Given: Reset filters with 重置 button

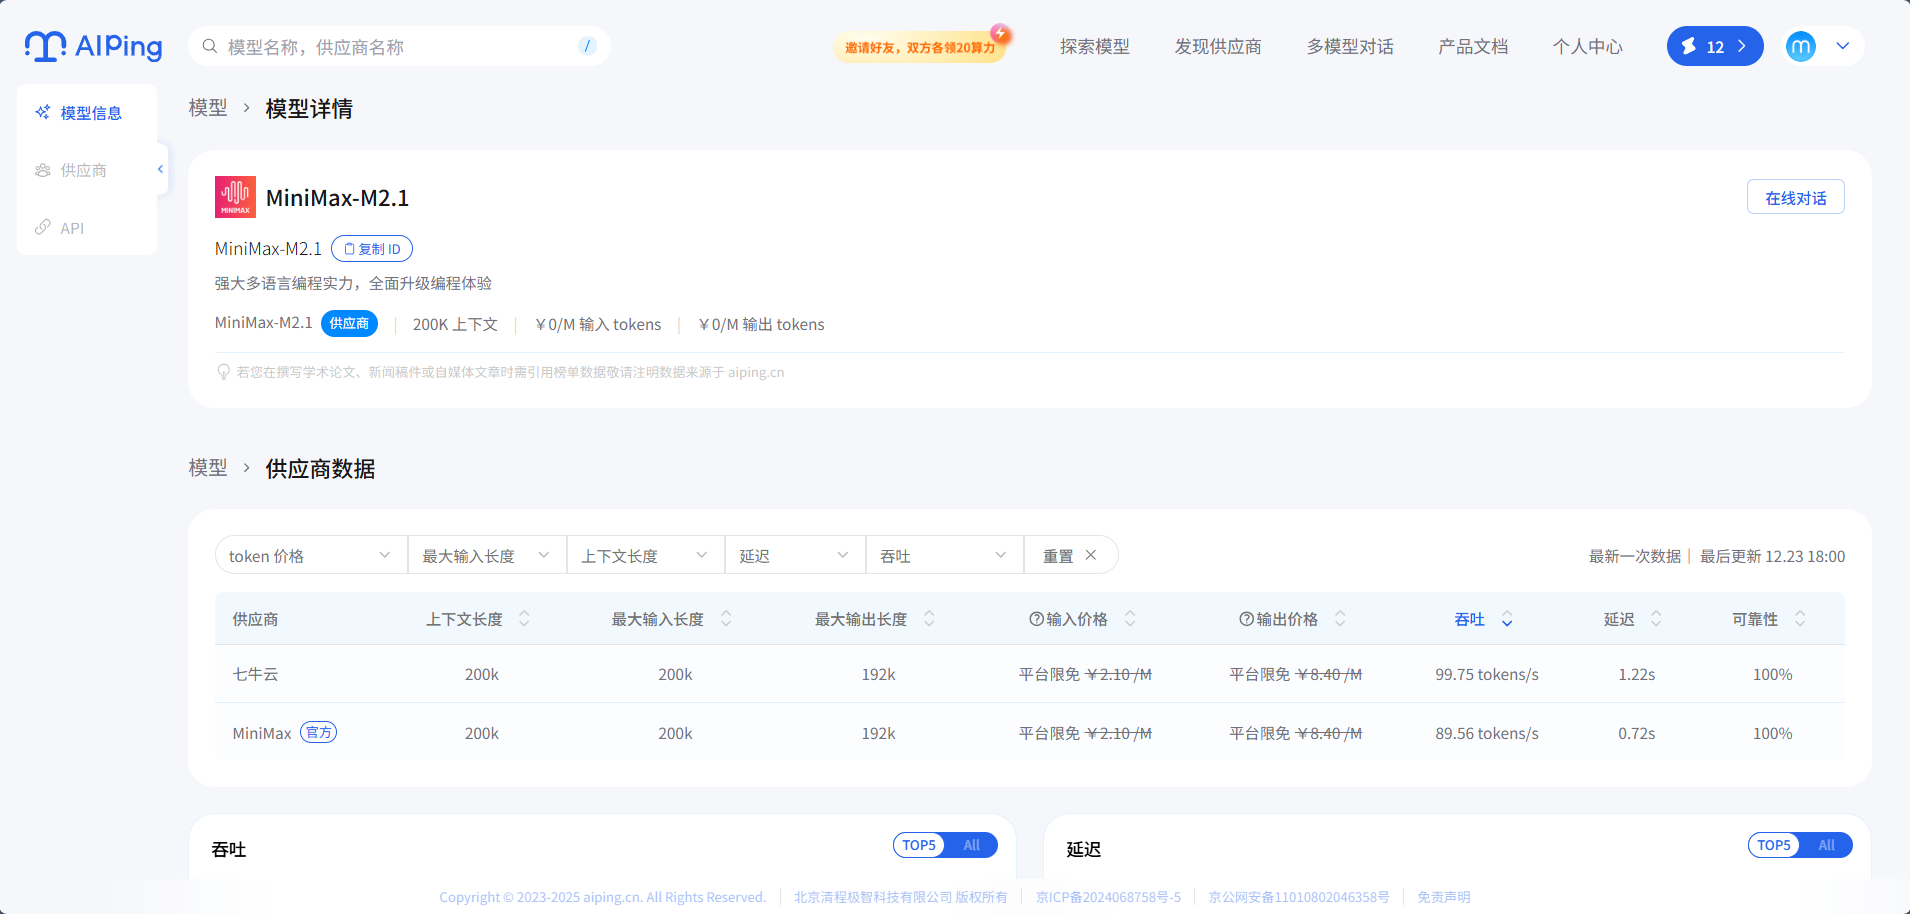Looking at the screenshot, I should pyautogui.click(x=1070, y=555).
